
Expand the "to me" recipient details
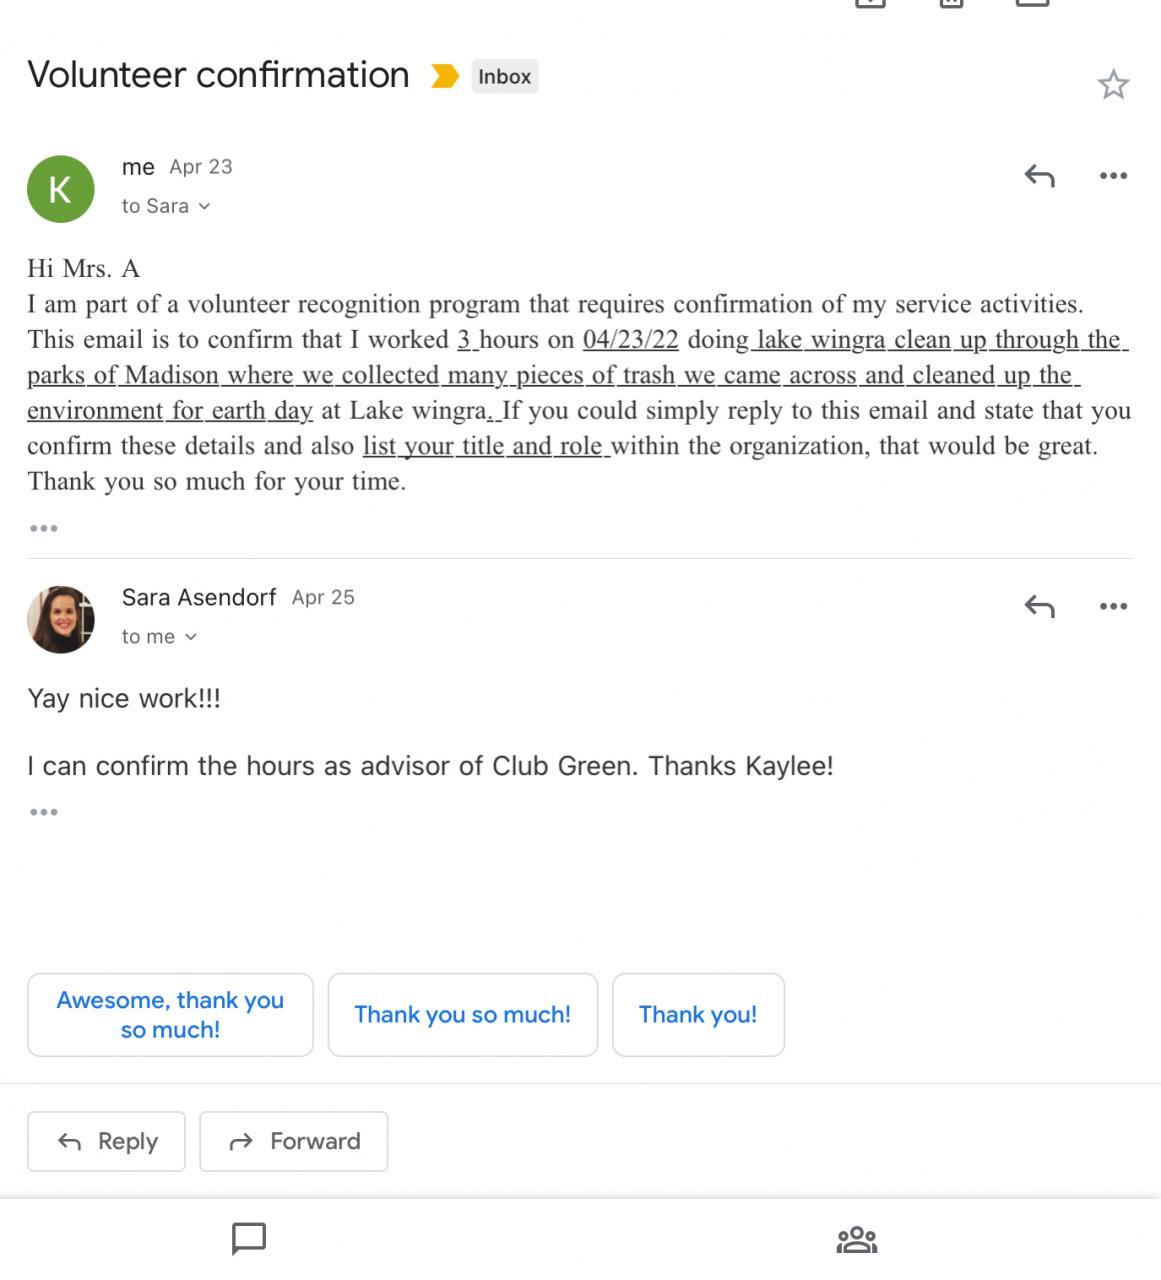[159, 637]
